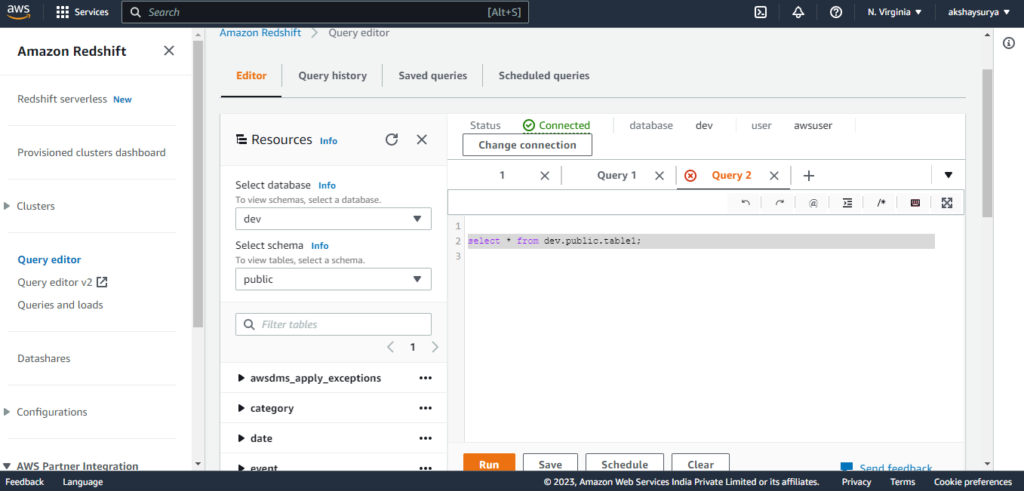This screenshot has height=491, width=1024.
Task: Click the Filter tables search field
Action: pyautogui.click(x=333, y=324)
